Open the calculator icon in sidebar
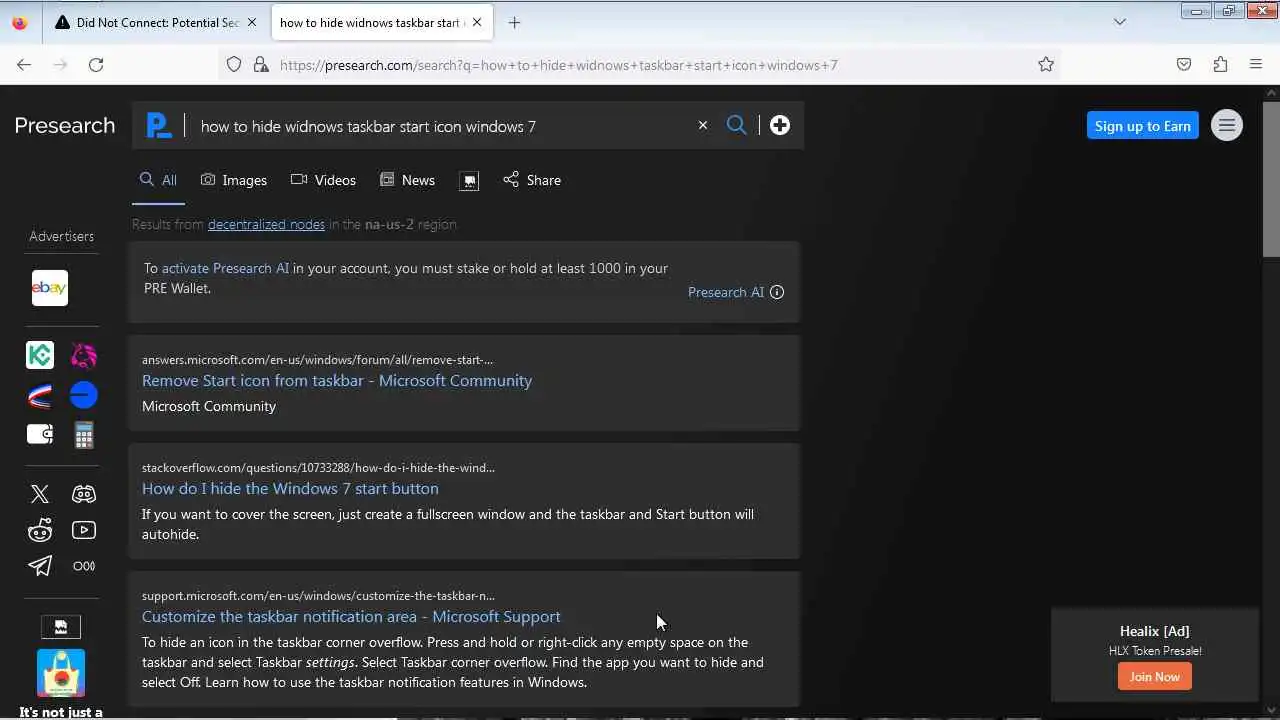The height and width of the screenshot is (720, 1280). [84, 435]
